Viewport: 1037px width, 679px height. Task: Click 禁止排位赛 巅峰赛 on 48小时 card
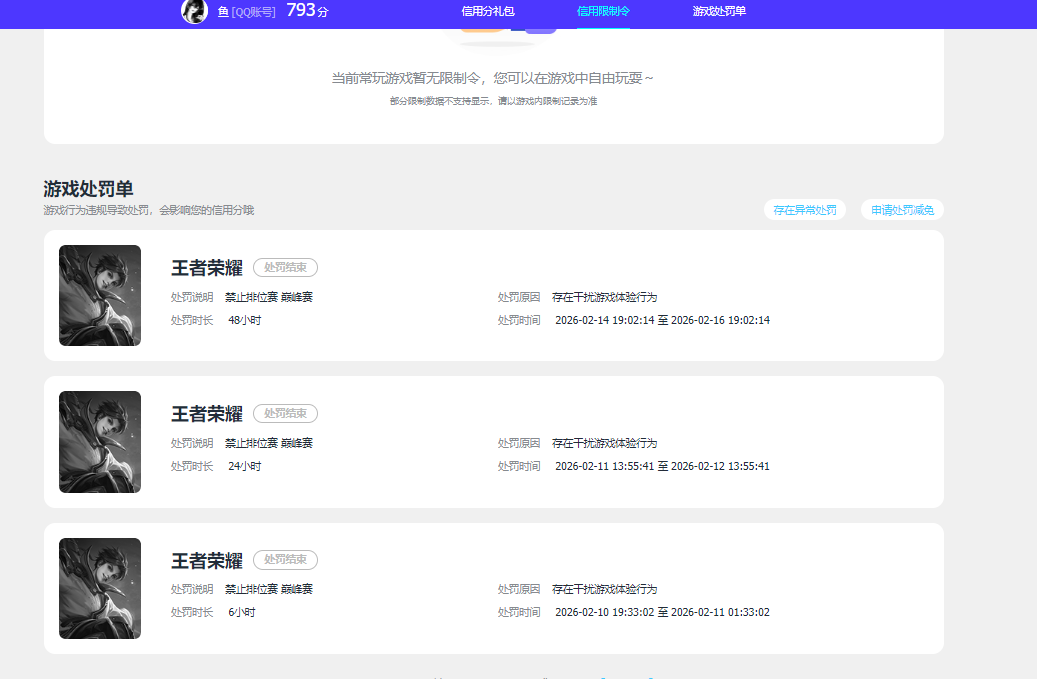[x=269, y=297]
